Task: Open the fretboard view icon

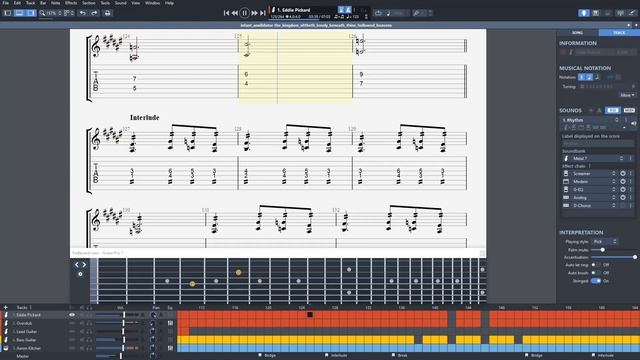Action: [x=584, y=13]
